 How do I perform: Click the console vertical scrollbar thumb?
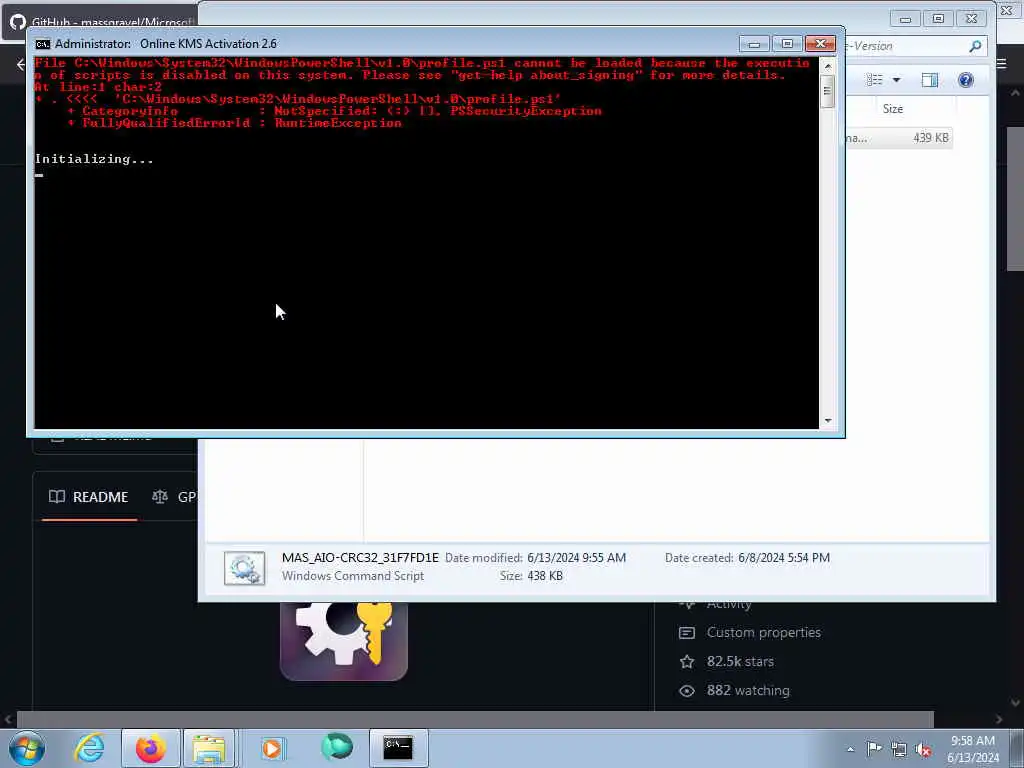coord(827,91)
